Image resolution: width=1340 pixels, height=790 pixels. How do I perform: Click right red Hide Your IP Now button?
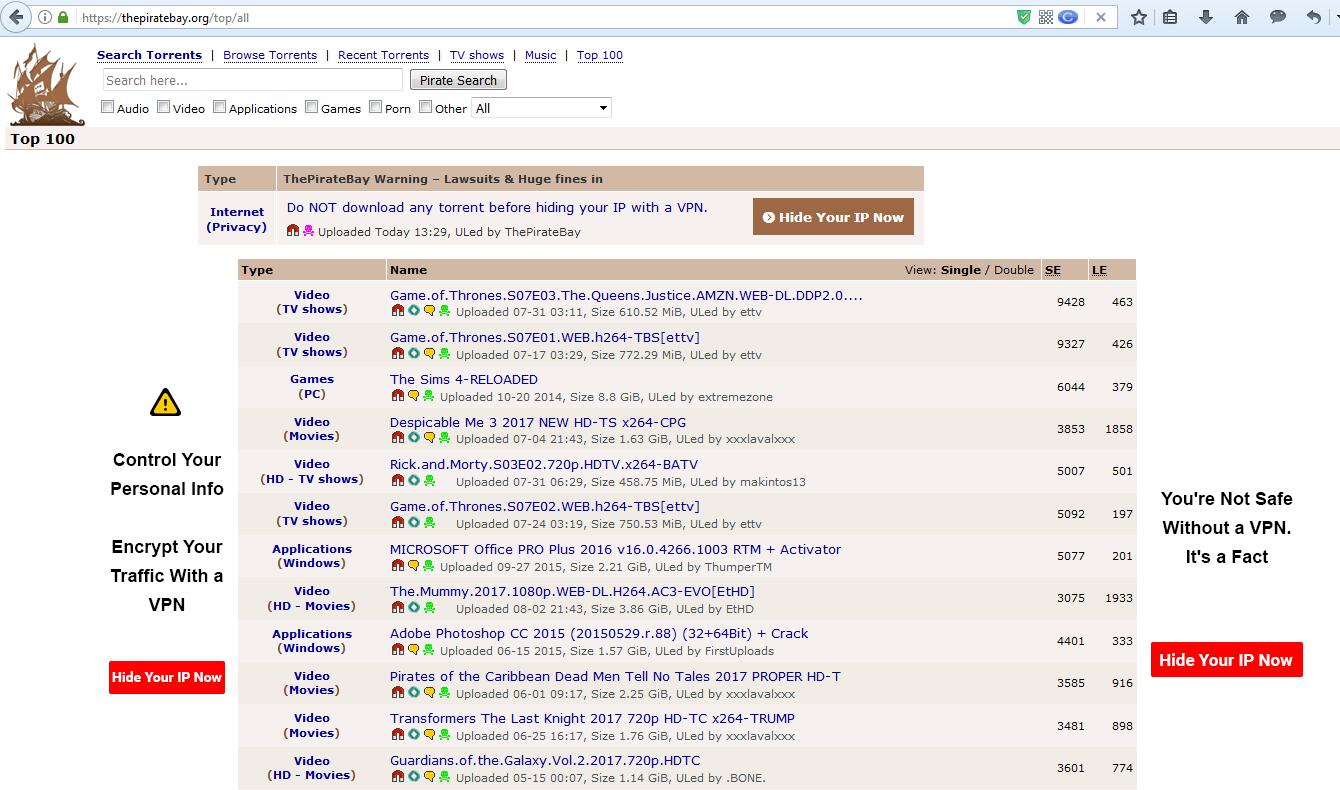pos(1226,660)
